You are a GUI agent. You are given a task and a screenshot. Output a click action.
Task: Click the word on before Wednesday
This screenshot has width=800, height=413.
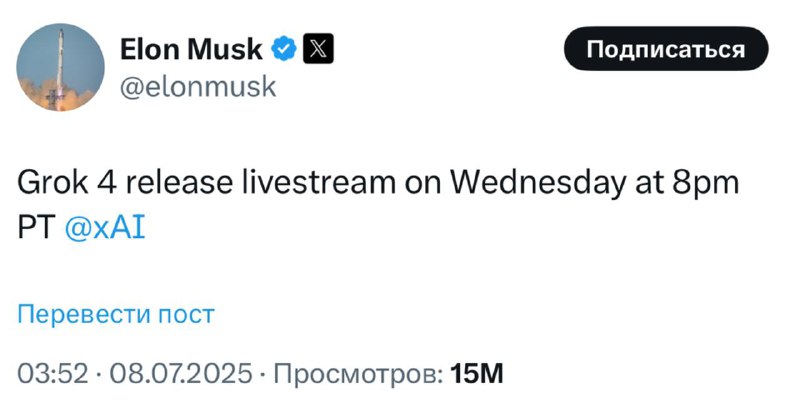[x=422, y=185]
